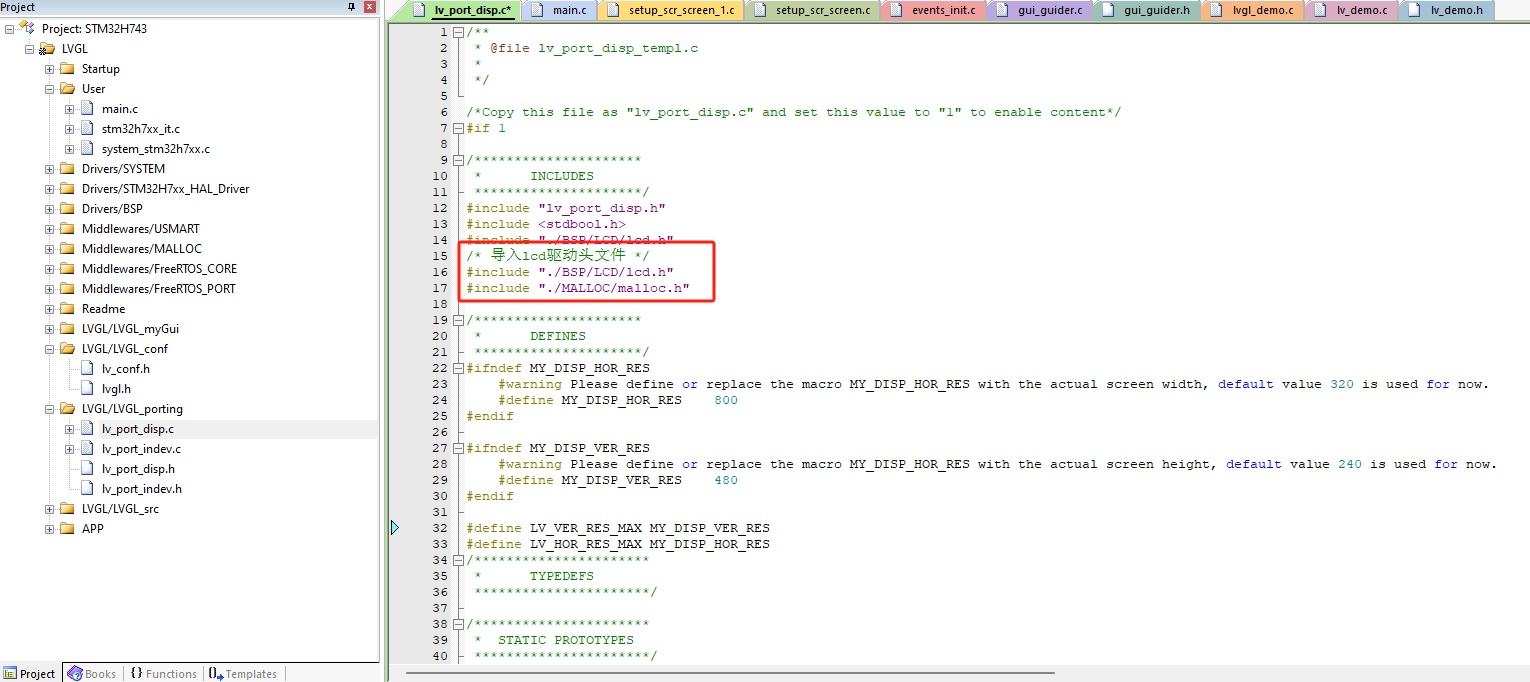This screenshot has width=1530, height=682.
Task: Click the LVGL target icon in tree
Action: [47, 48]
